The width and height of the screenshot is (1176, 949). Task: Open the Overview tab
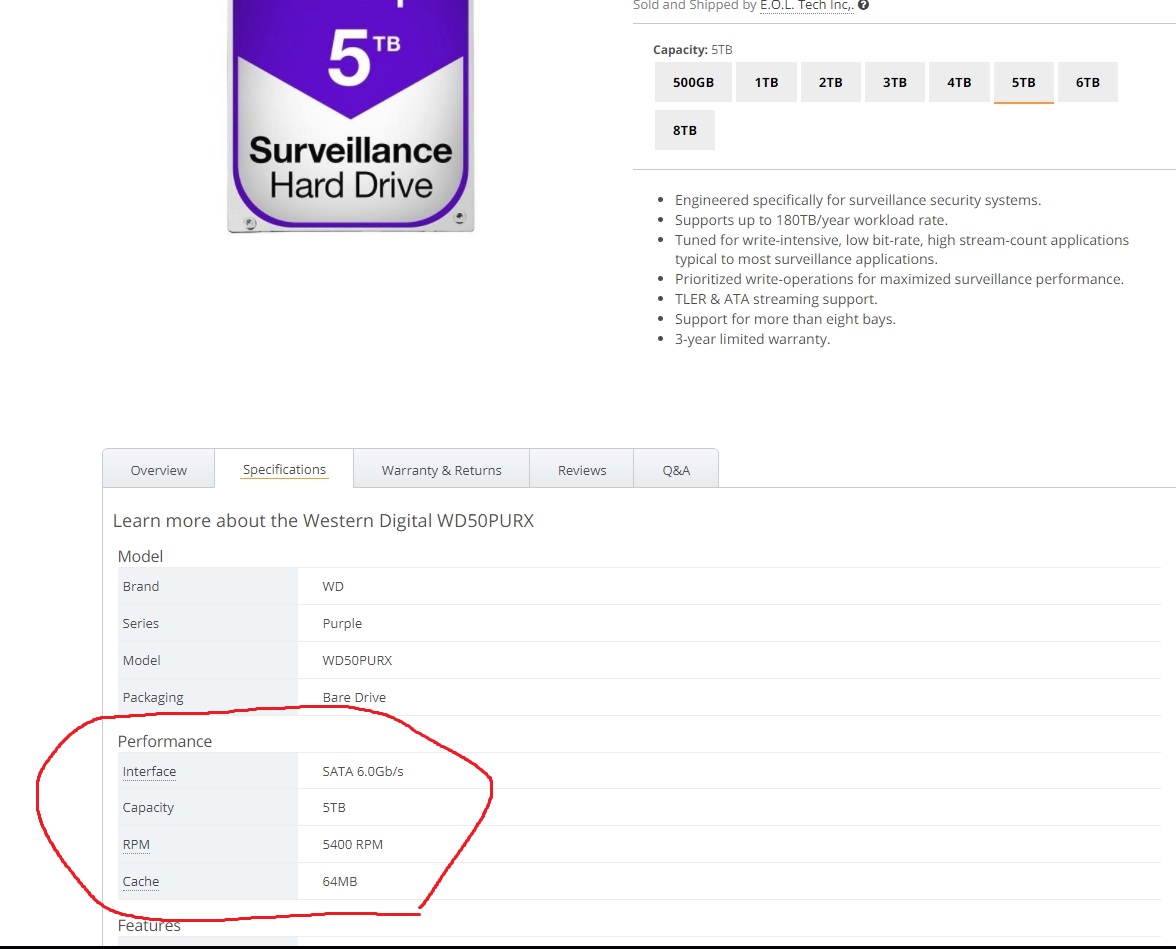[158, 470]
